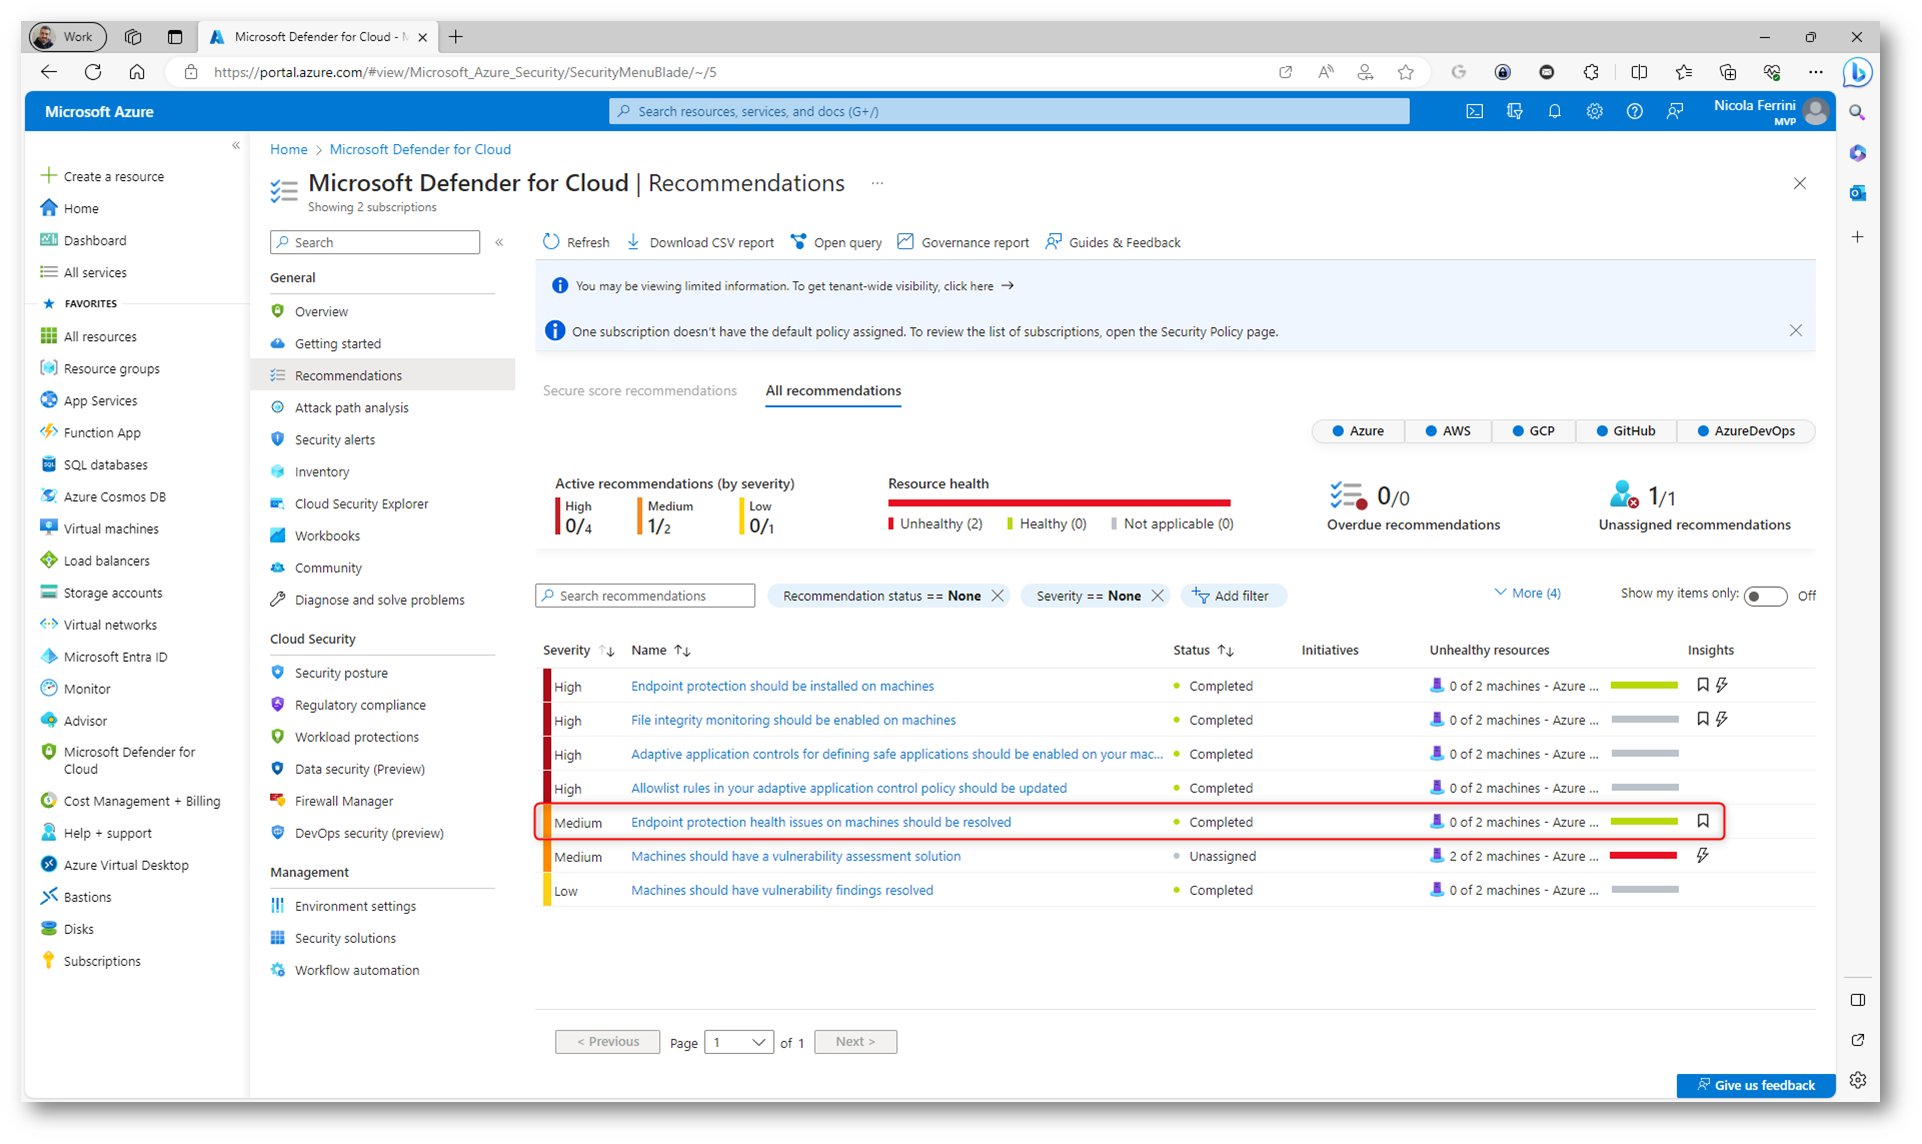
Task: Click Download CSV report icon
Action: pyautogui.click(x=634, y=242)
